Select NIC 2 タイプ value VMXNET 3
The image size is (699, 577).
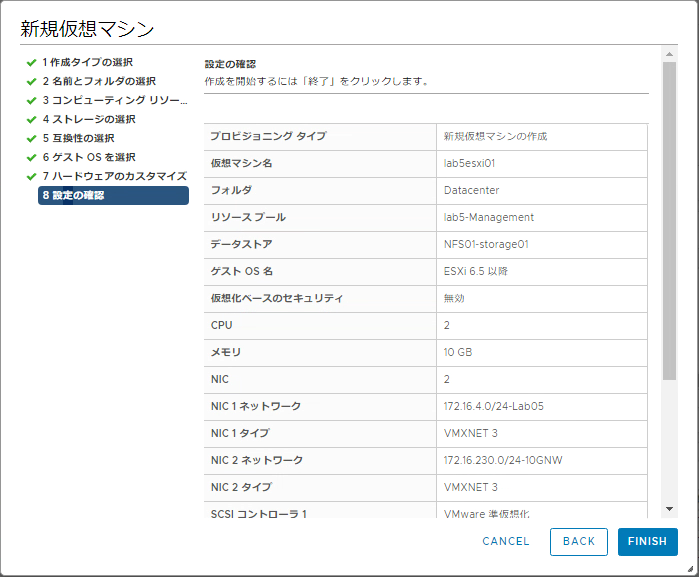pyautogui.click(x=470, y=487)
